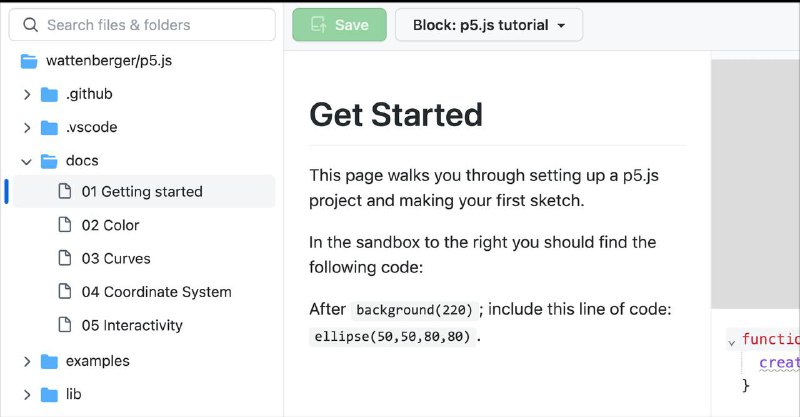Collapse the docs folder chevron
This screenshot has height=417, width=800.
click(x=27, y=161)
